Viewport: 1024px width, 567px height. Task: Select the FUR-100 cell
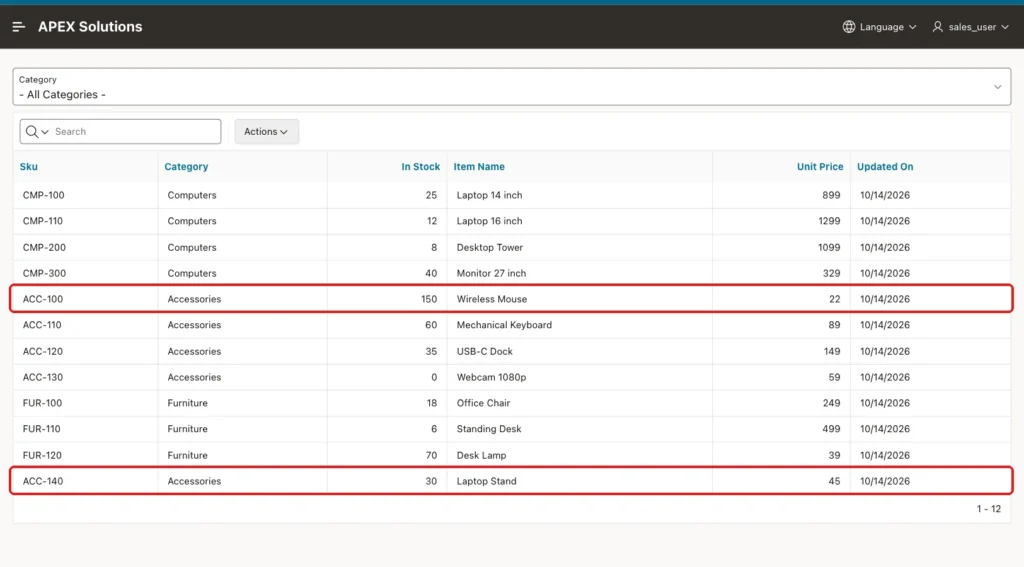click(x=86, y=403)
